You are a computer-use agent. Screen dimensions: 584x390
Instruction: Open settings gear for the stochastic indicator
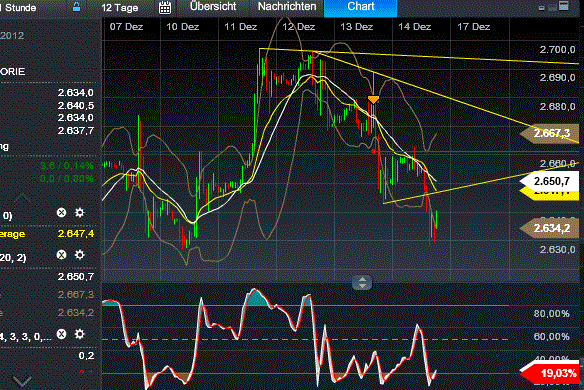(79, 334)
